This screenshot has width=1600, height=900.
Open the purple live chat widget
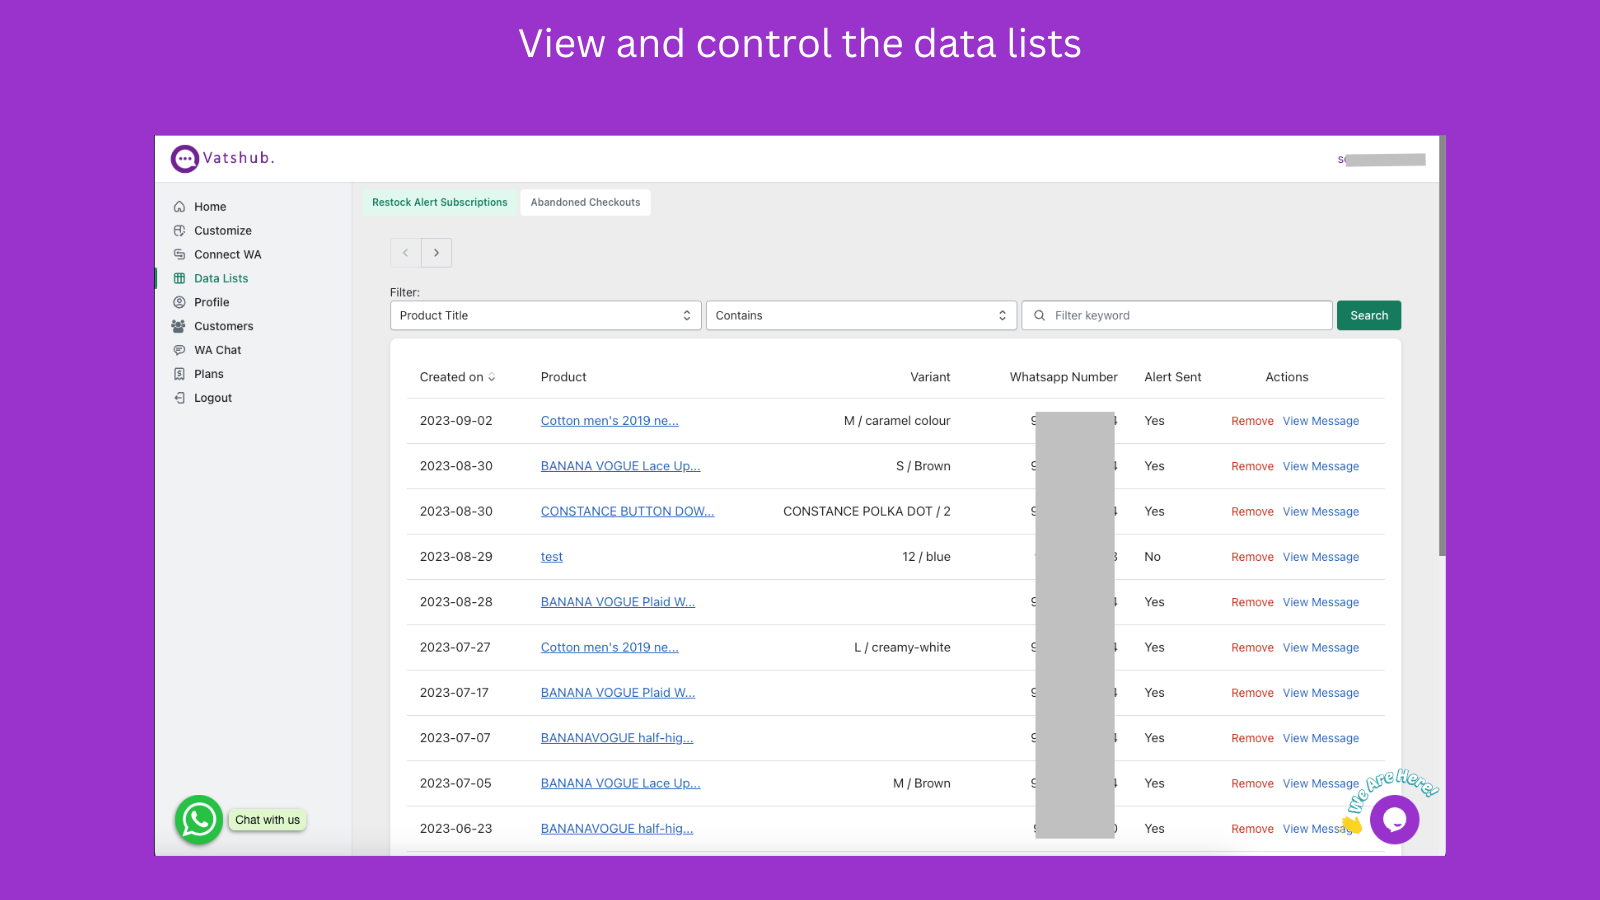click(x=1394, y=820)
